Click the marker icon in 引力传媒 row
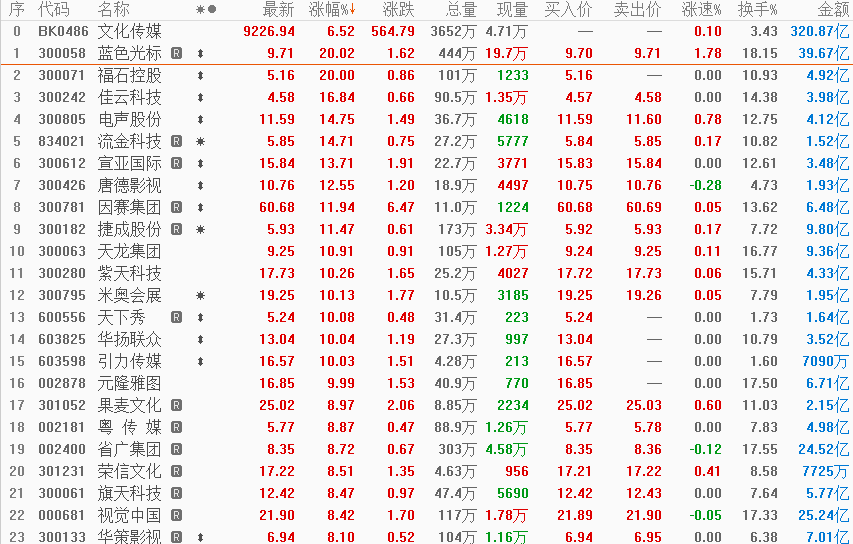Screen dimensions: 853x544 tap(200, 361)
